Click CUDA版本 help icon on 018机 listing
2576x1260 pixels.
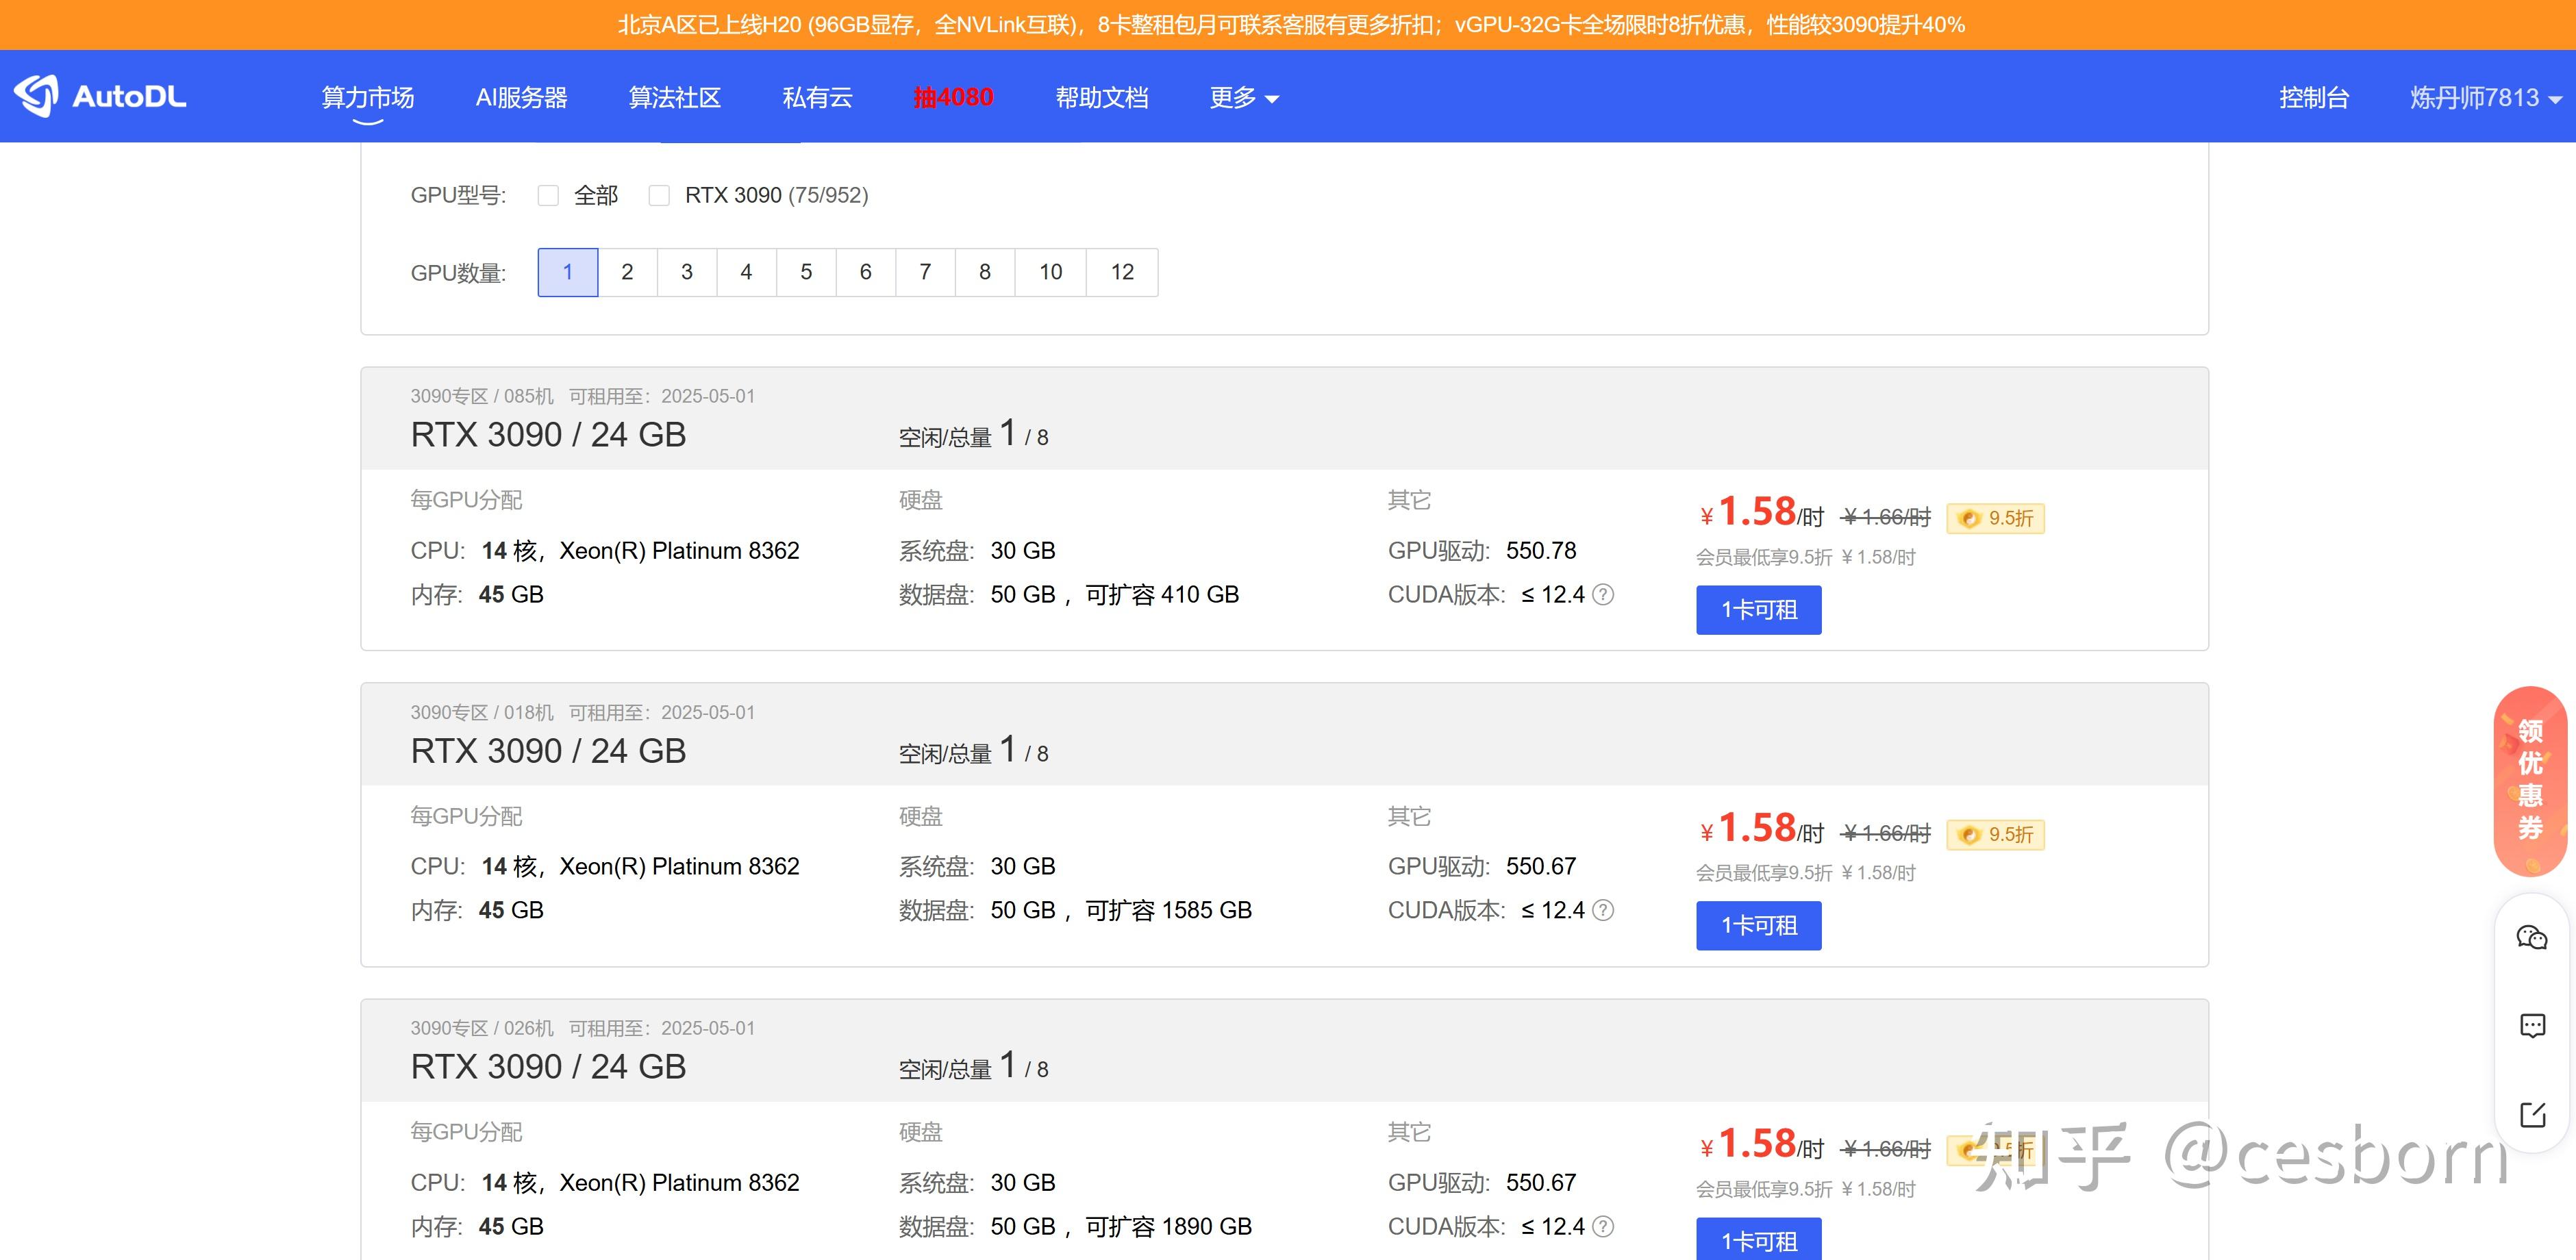(1604, 910)
